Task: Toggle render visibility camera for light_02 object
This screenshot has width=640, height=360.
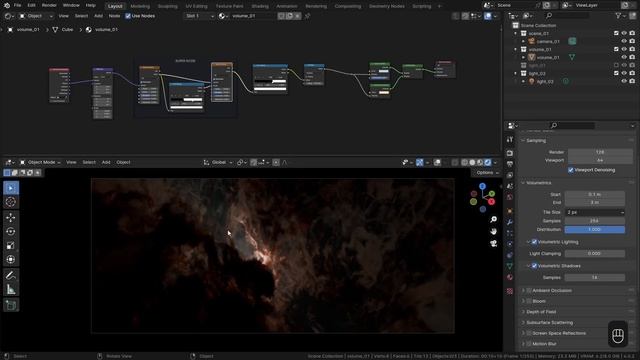Action: [x=632, y=81]
